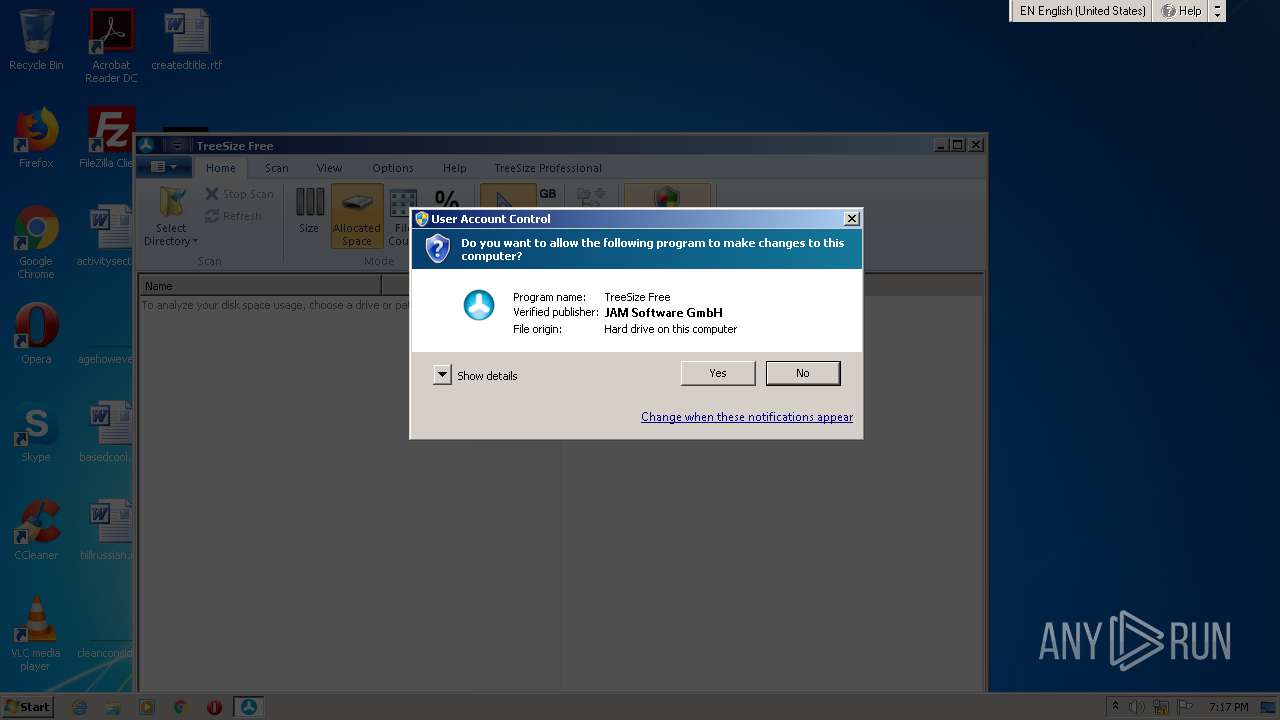Show hidden tray icons arrow
Image resolution: width=1280 pixels, height=720 pixels.
pos(1115,707)
